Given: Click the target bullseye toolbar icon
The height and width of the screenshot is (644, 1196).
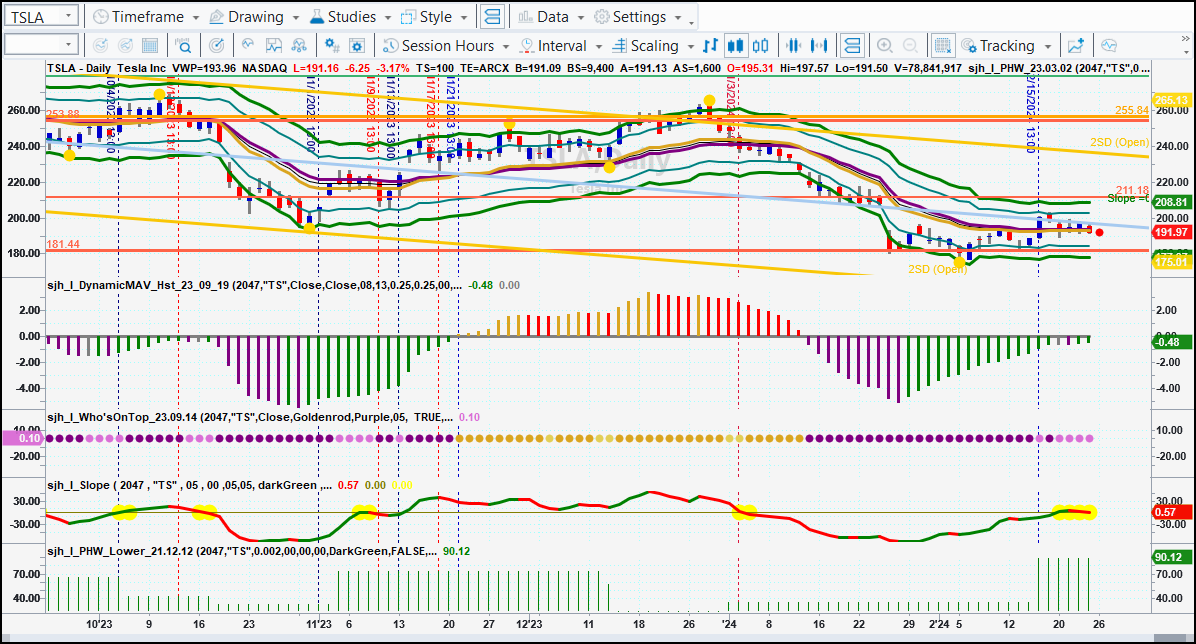Looking at the screenshot, I should coord(217,46).
